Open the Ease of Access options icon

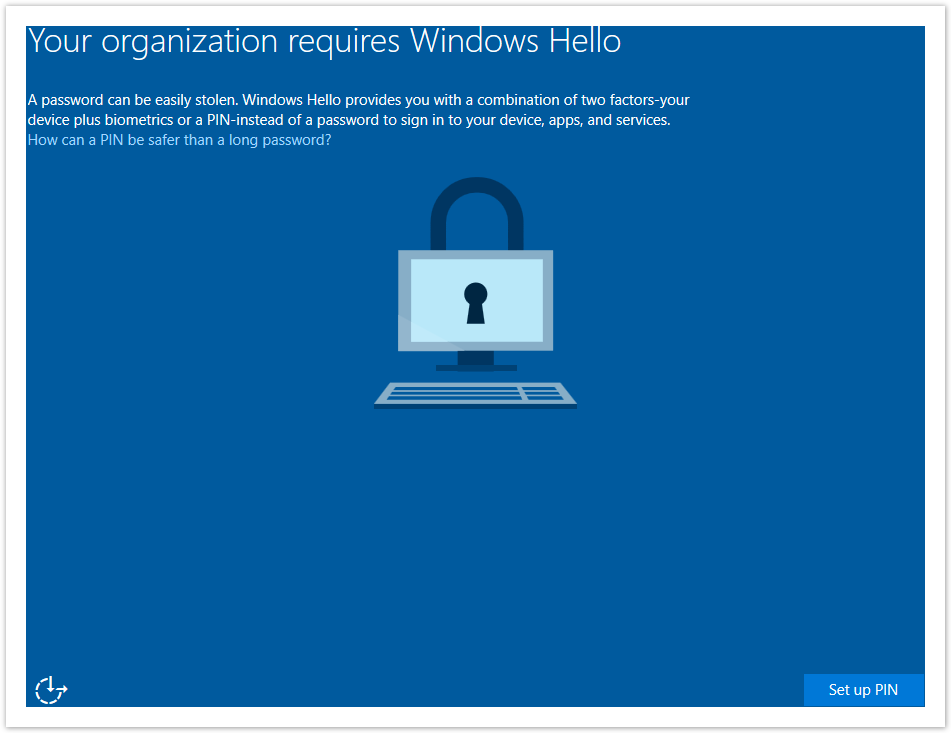click(x=51, y=689)
